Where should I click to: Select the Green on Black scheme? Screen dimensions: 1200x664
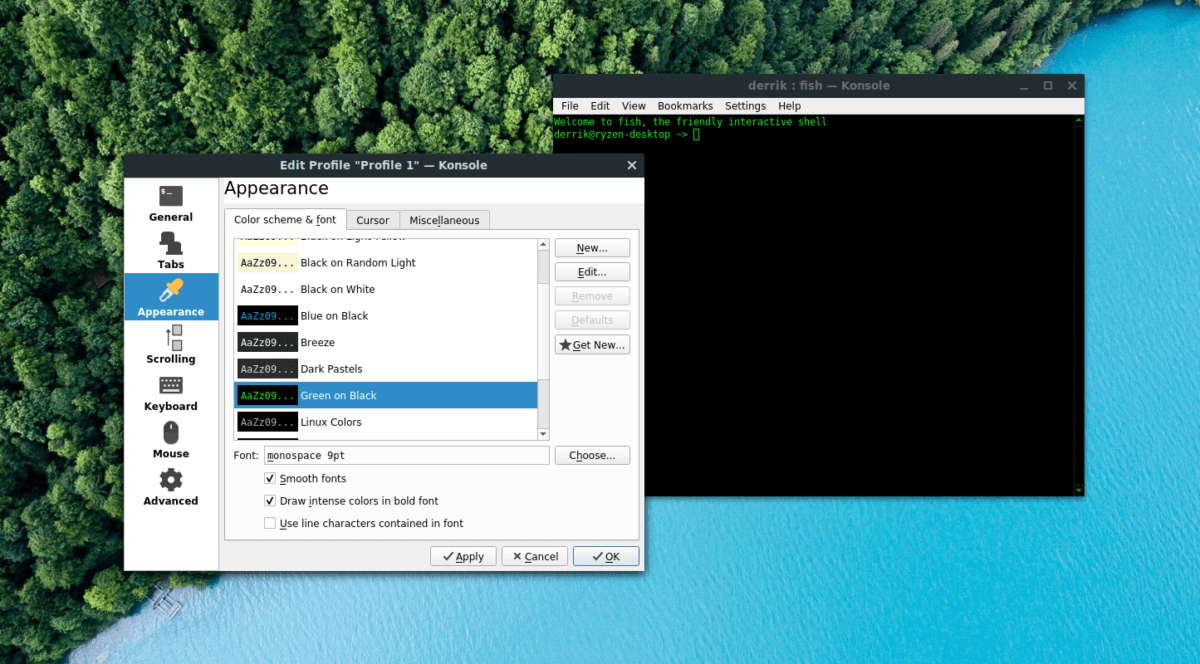[x=386, y=395]
